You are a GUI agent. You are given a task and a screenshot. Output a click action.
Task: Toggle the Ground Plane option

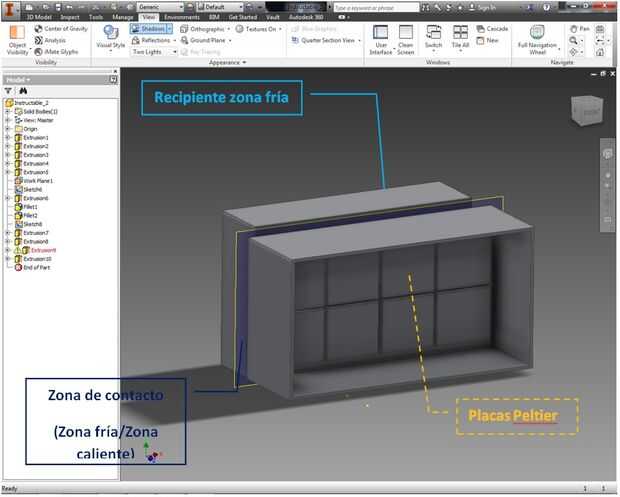pyautogui.click(x=203, y=40)
